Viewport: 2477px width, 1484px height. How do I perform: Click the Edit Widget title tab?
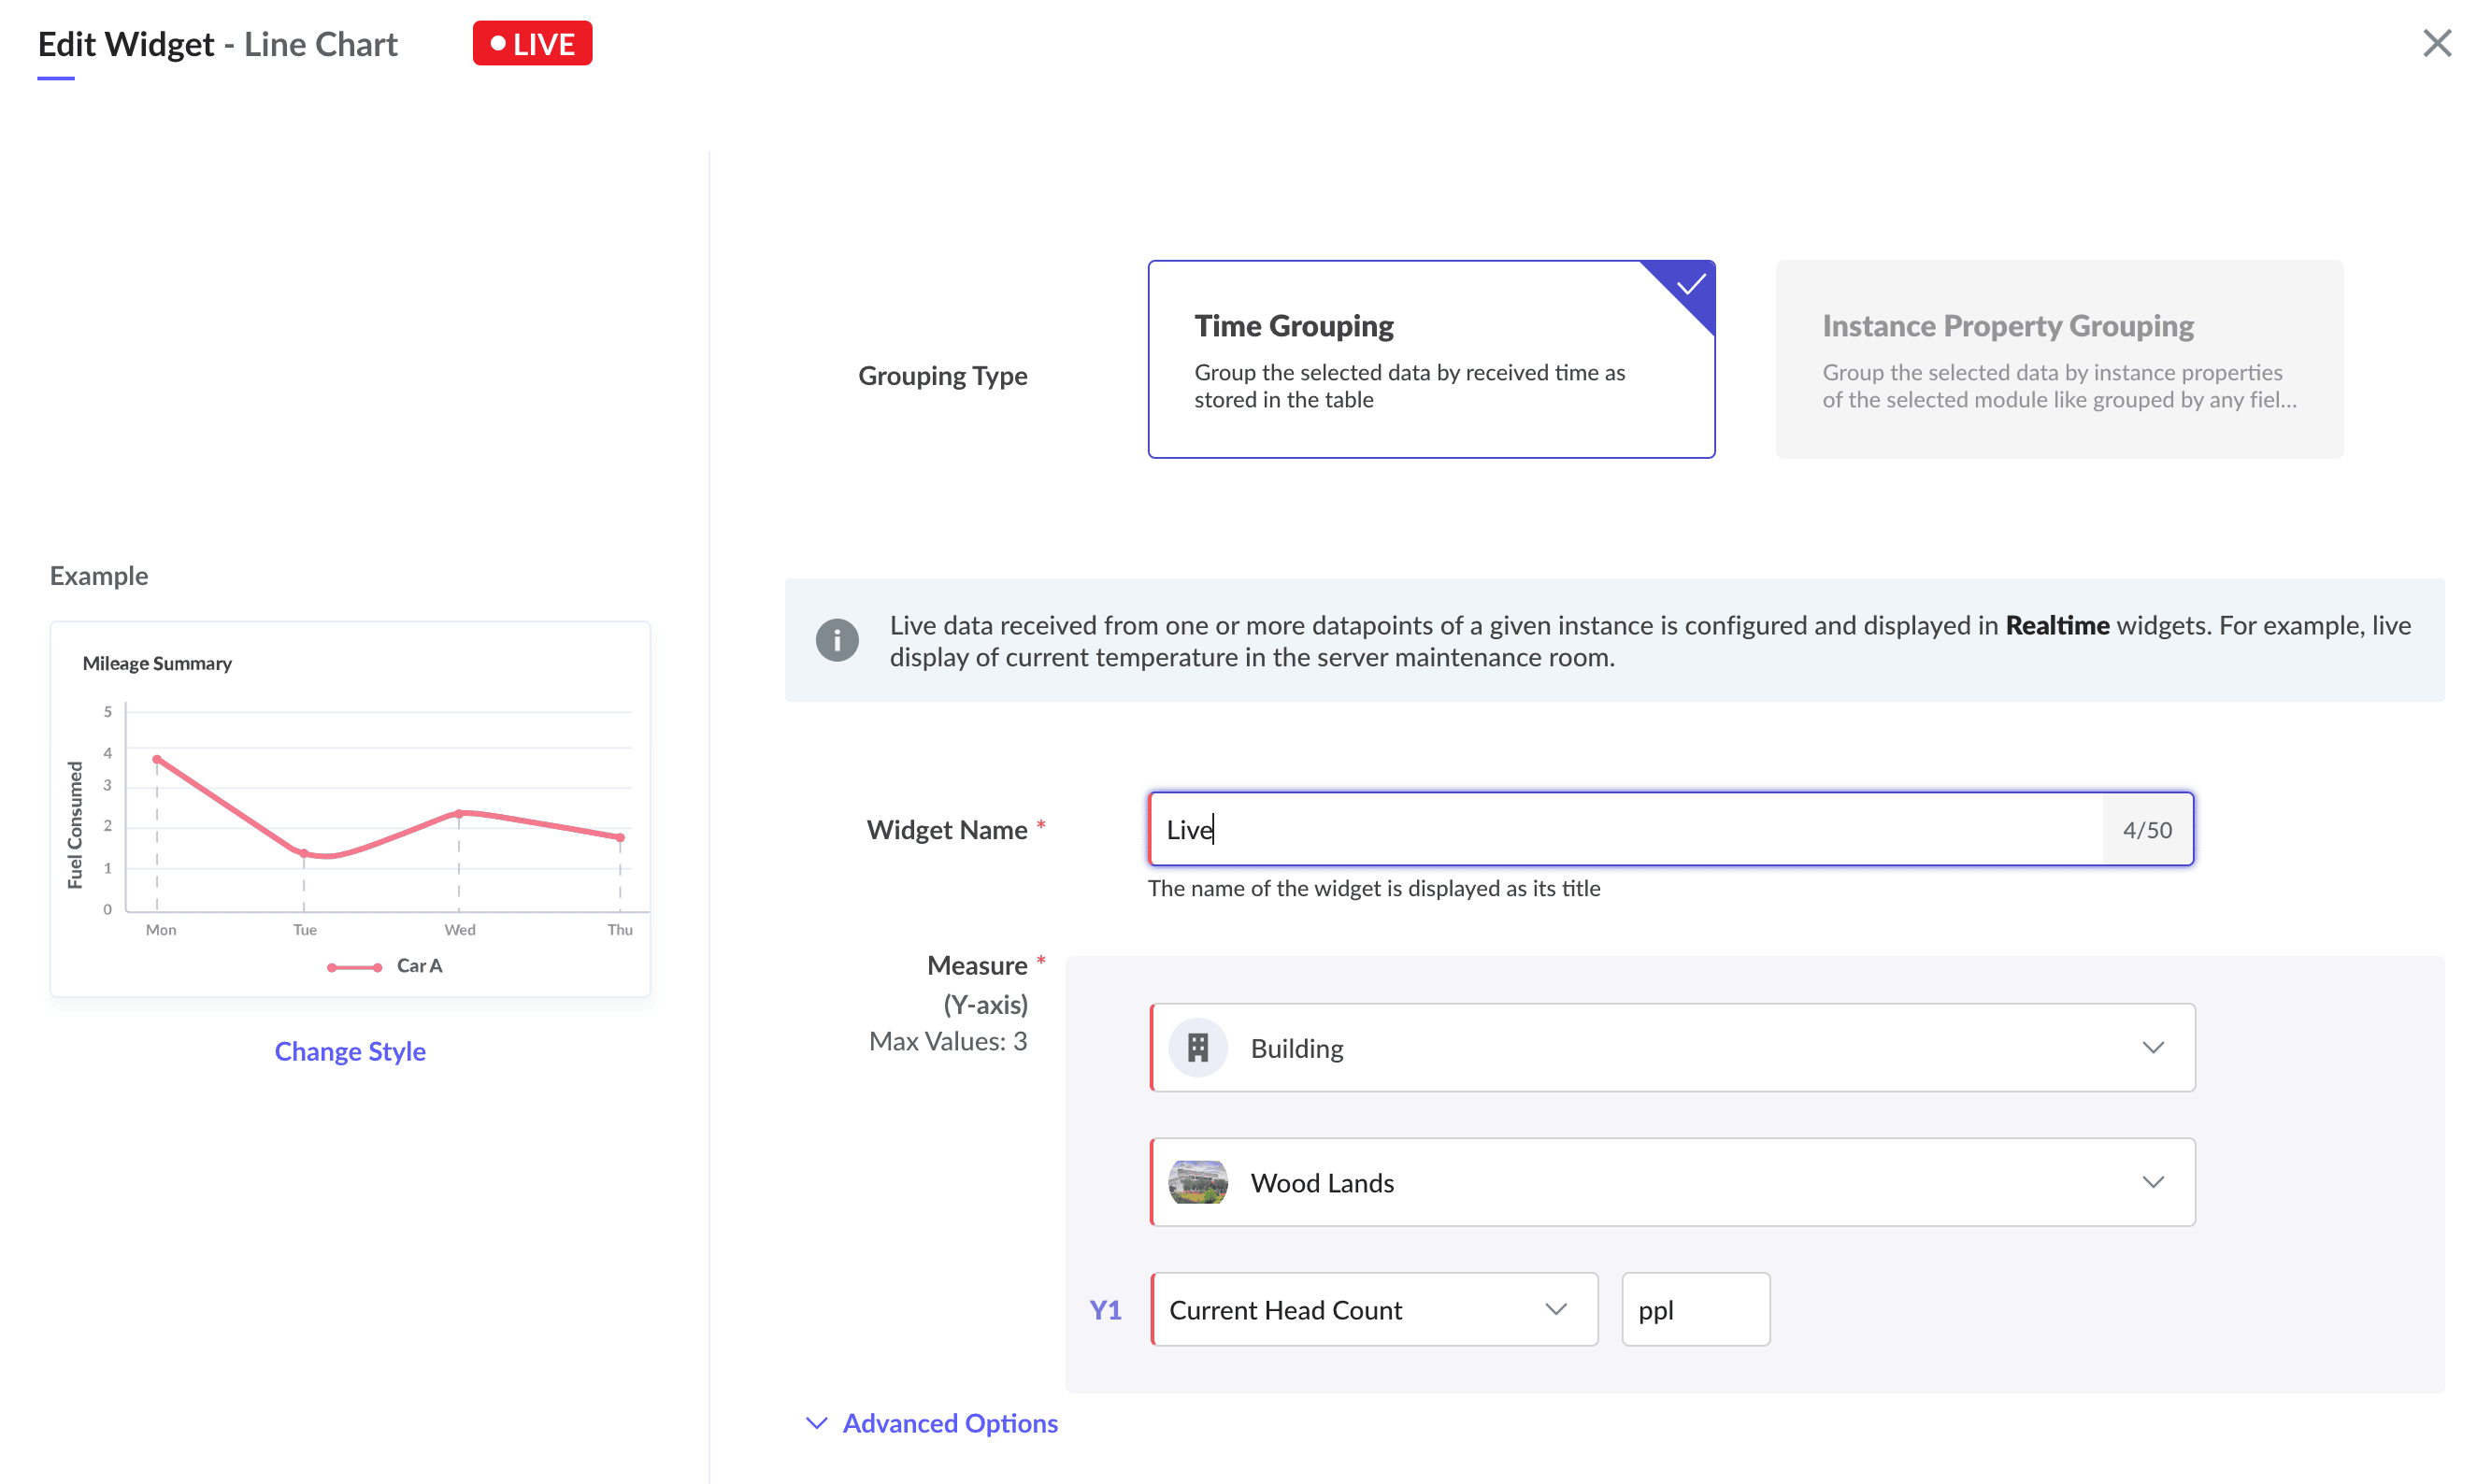click(126, 44)
